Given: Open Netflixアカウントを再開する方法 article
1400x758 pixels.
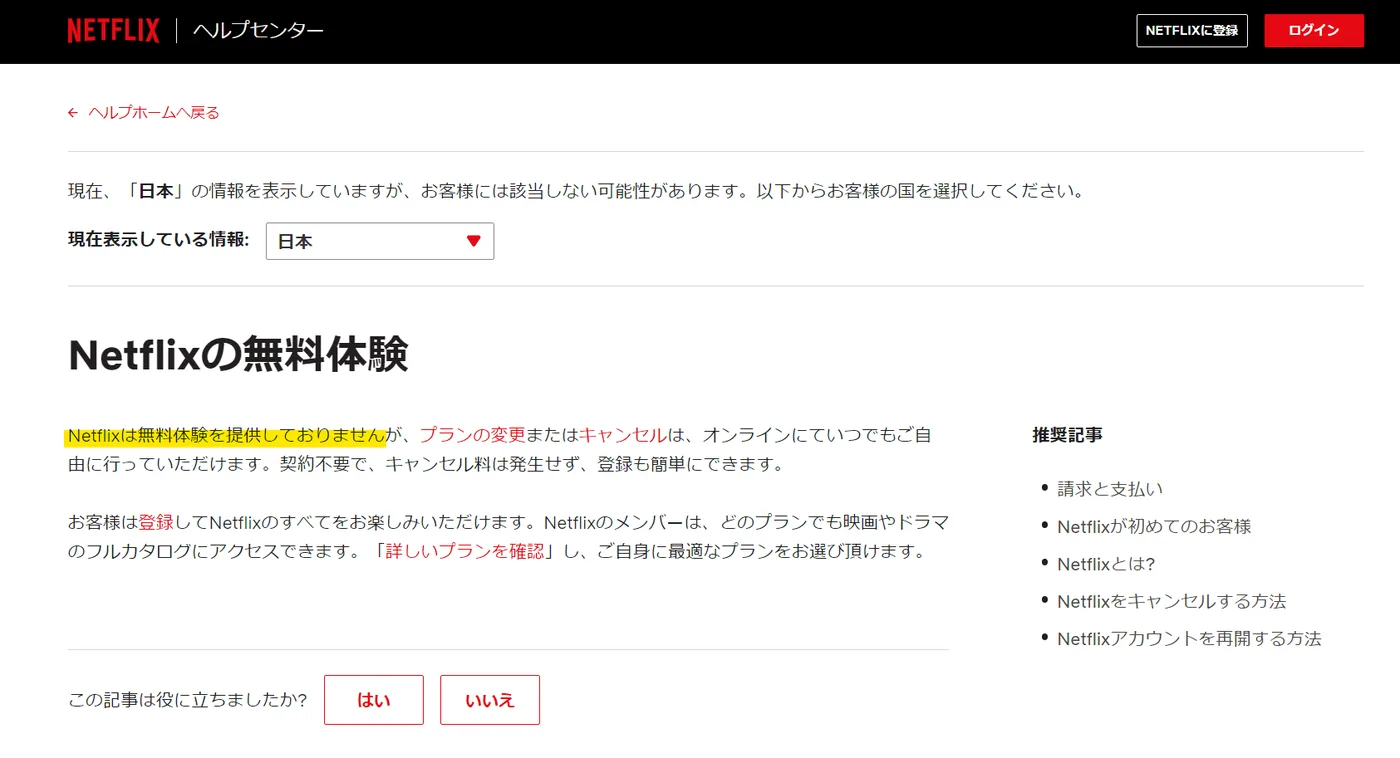Looking at the screenshot, I should (1189, 638).
